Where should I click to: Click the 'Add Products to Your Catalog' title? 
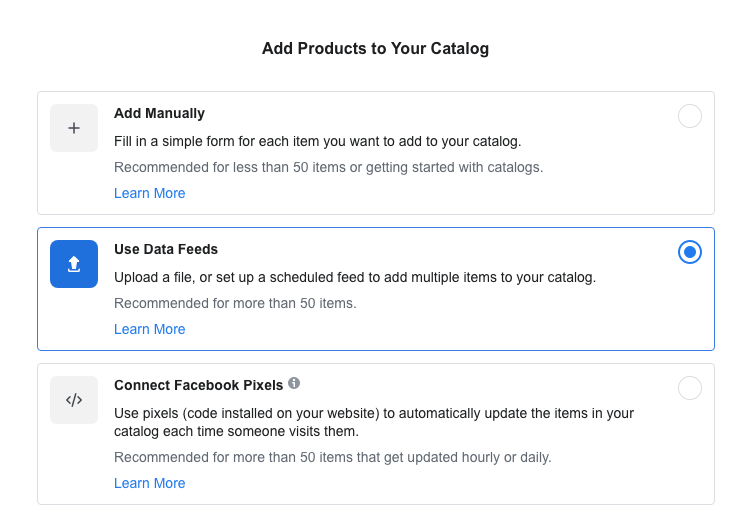[375, 48]
